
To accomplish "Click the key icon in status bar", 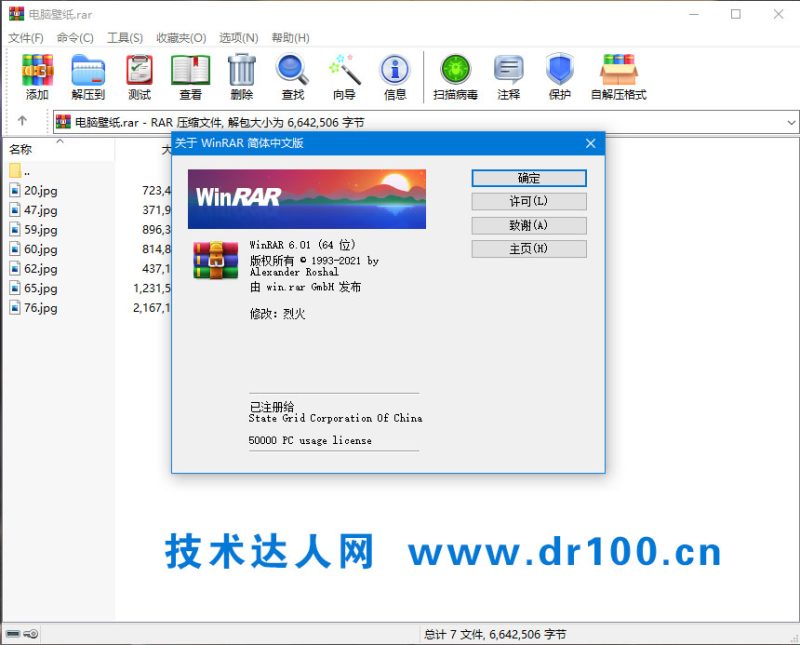I will tap(31, 634).
